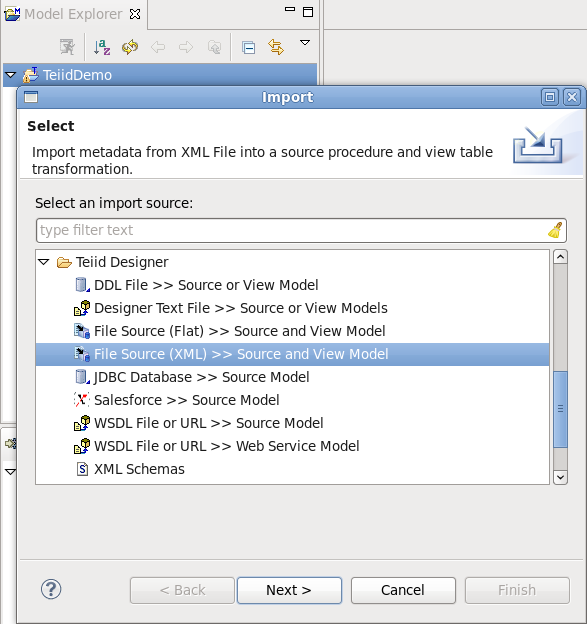Click the JDBC Database cylinder icon
587x624 pixels.
(x=82, y=377)
